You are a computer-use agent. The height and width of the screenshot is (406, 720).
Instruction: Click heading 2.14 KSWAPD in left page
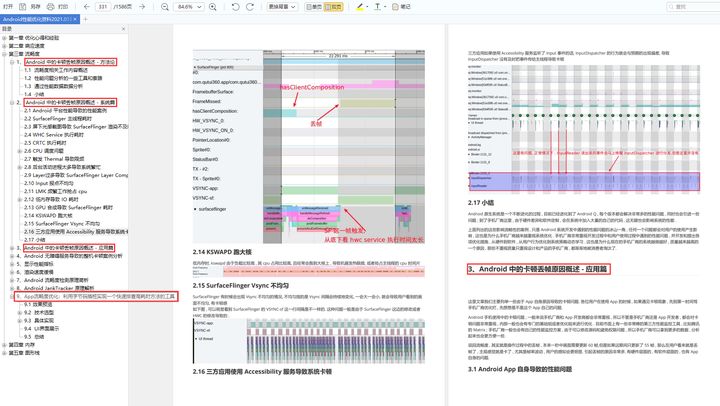[x=222, y=252]
